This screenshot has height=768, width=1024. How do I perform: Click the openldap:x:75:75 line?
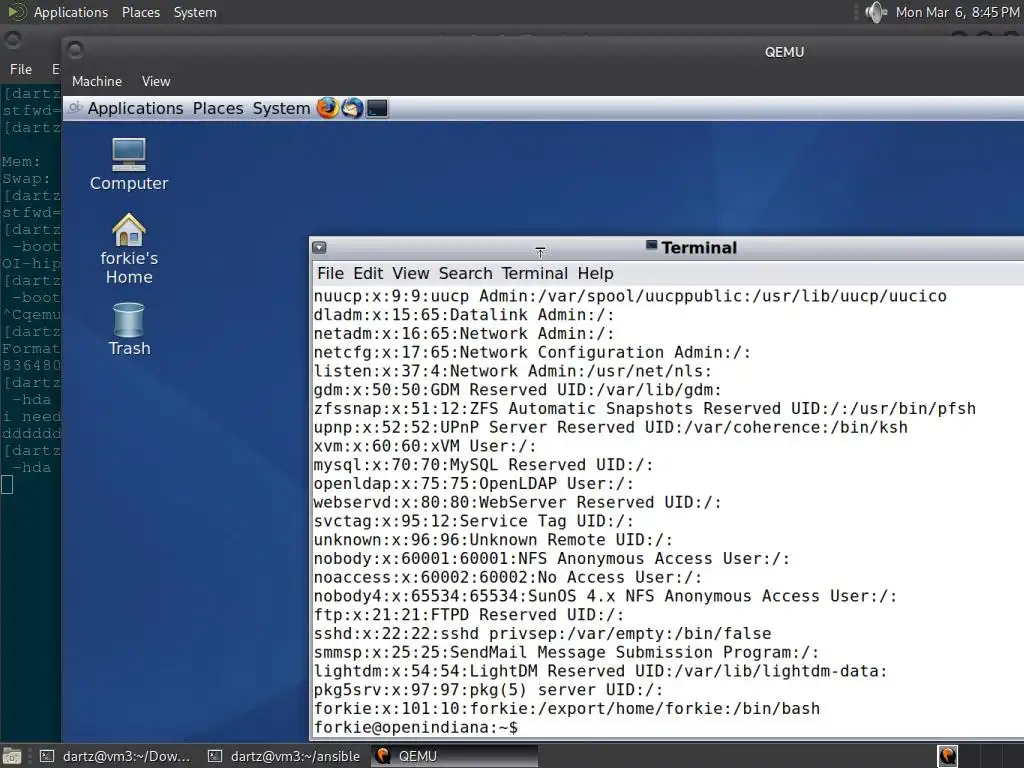tap(473, 484)
